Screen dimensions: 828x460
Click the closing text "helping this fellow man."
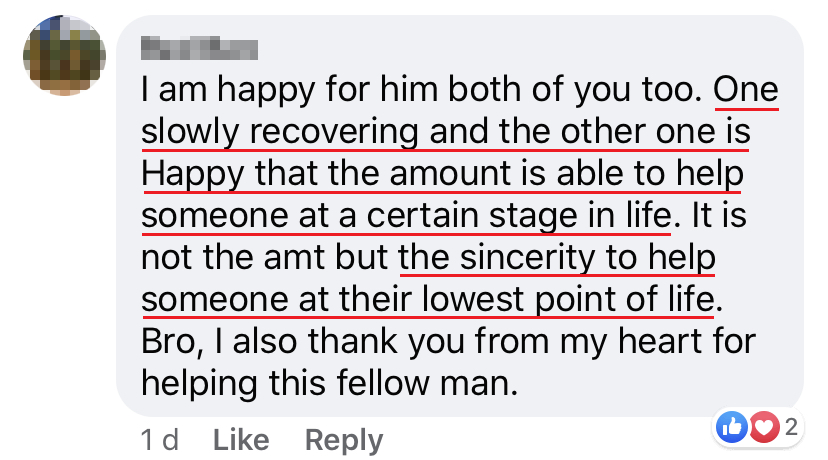click(x=329, y=383)
